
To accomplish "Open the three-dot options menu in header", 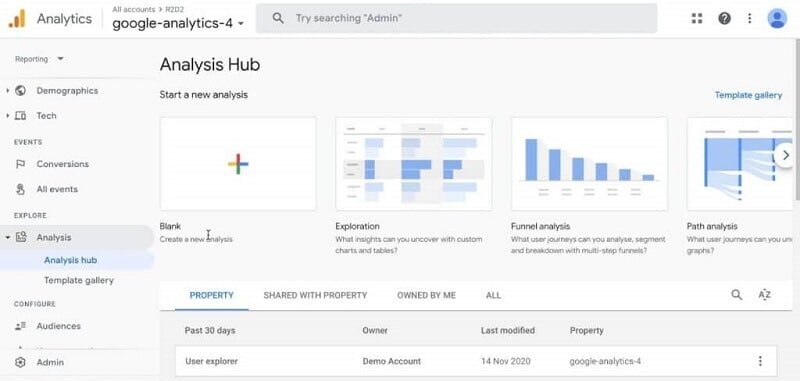I will (x=749, y=18).
